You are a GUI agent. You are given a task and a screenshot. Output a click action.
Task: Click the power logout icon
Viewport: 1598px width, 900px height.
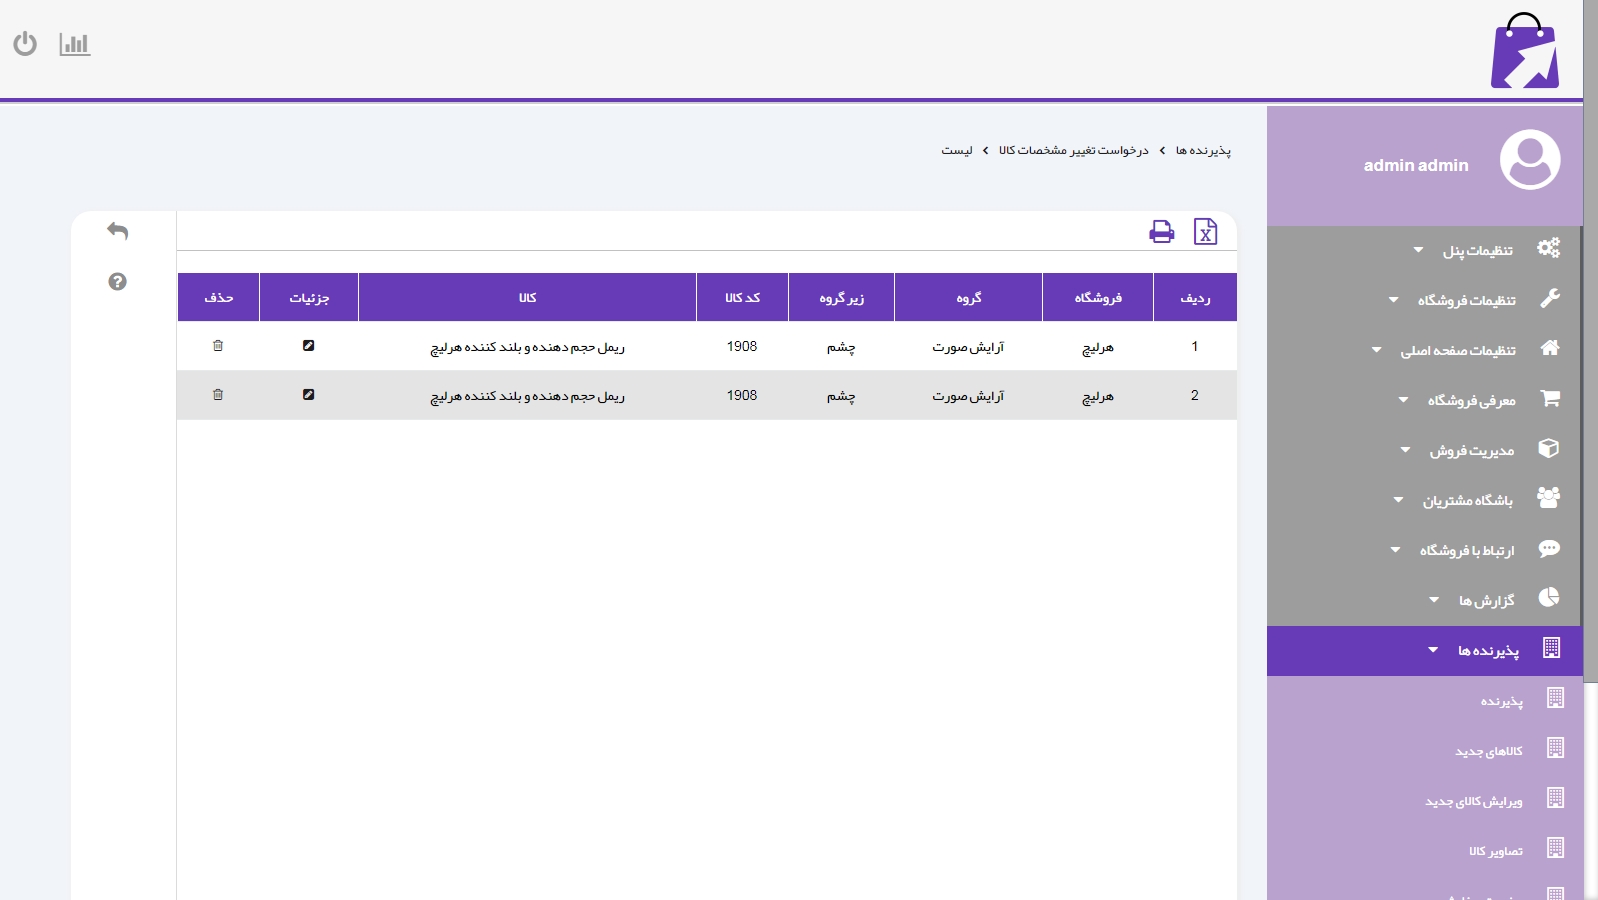(x=25, y=44)
